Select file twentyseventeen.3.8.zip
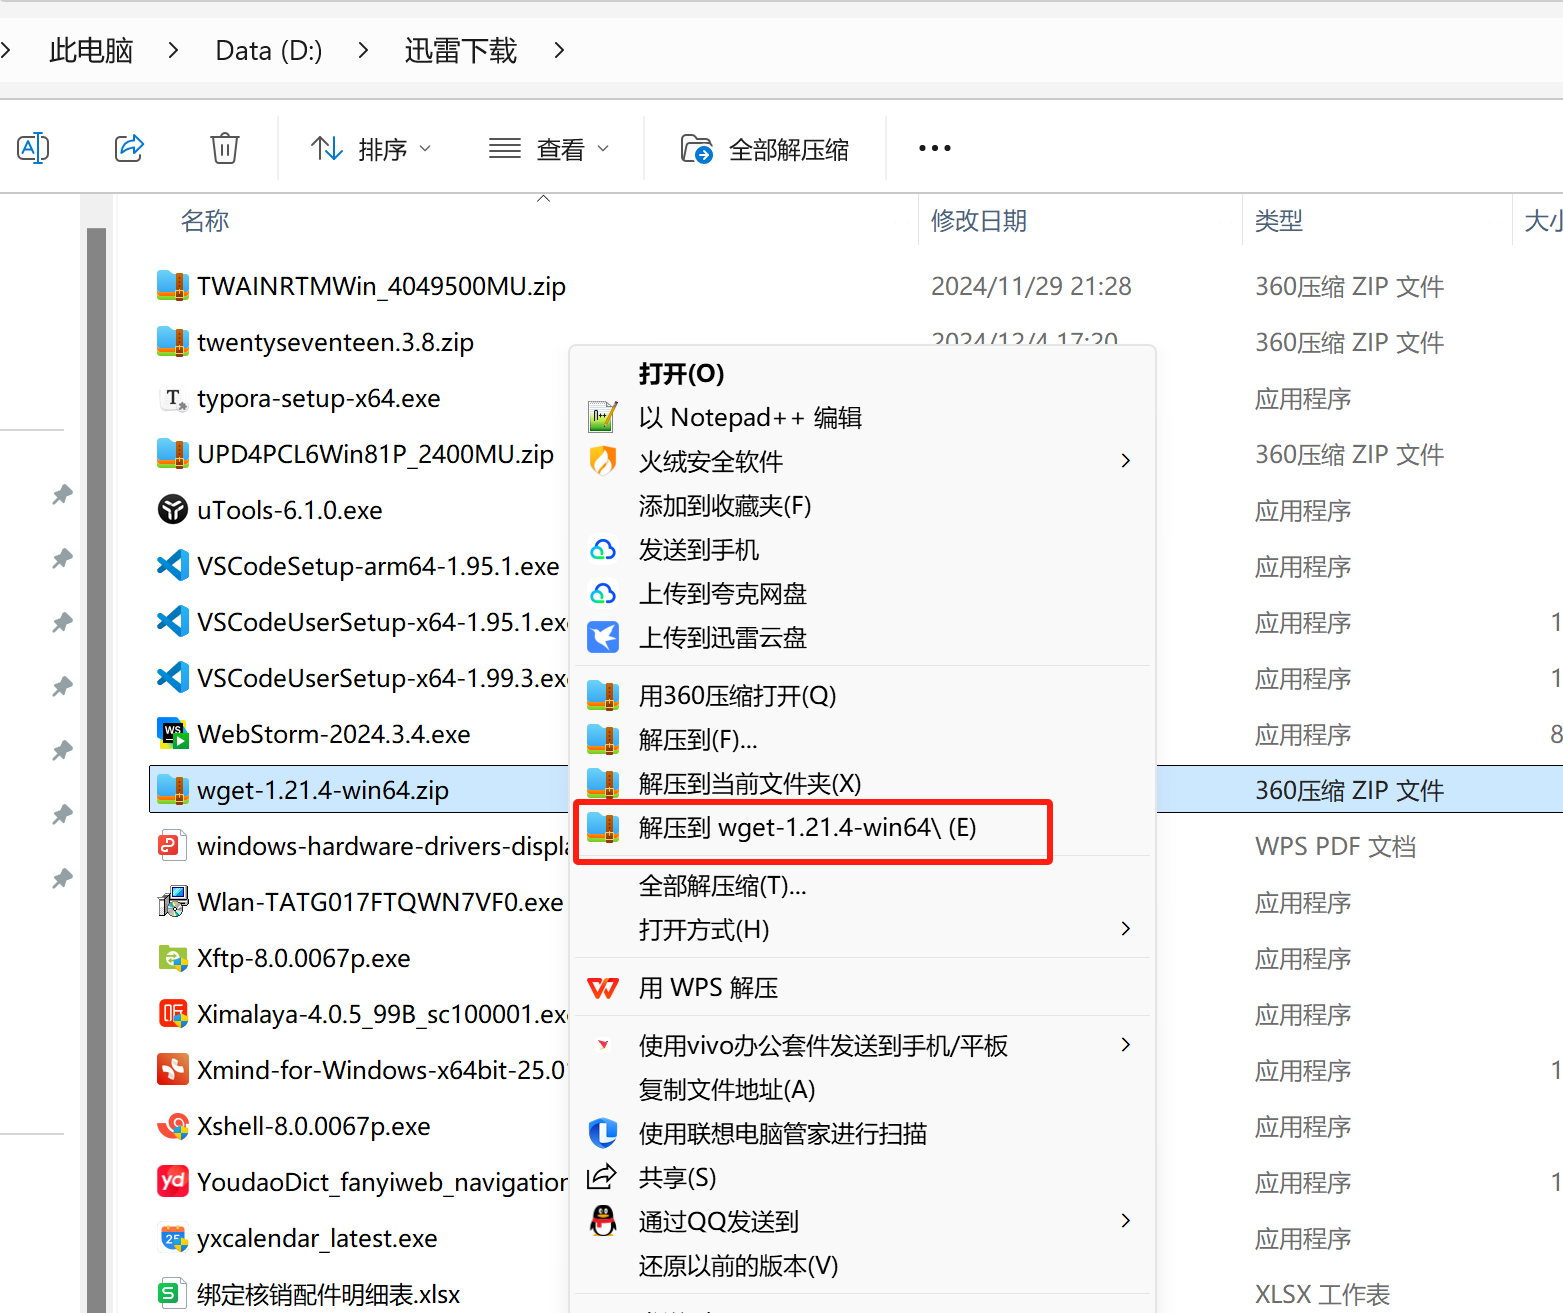The width and height of the screenshot is (1563, 1313). [335, 342]
